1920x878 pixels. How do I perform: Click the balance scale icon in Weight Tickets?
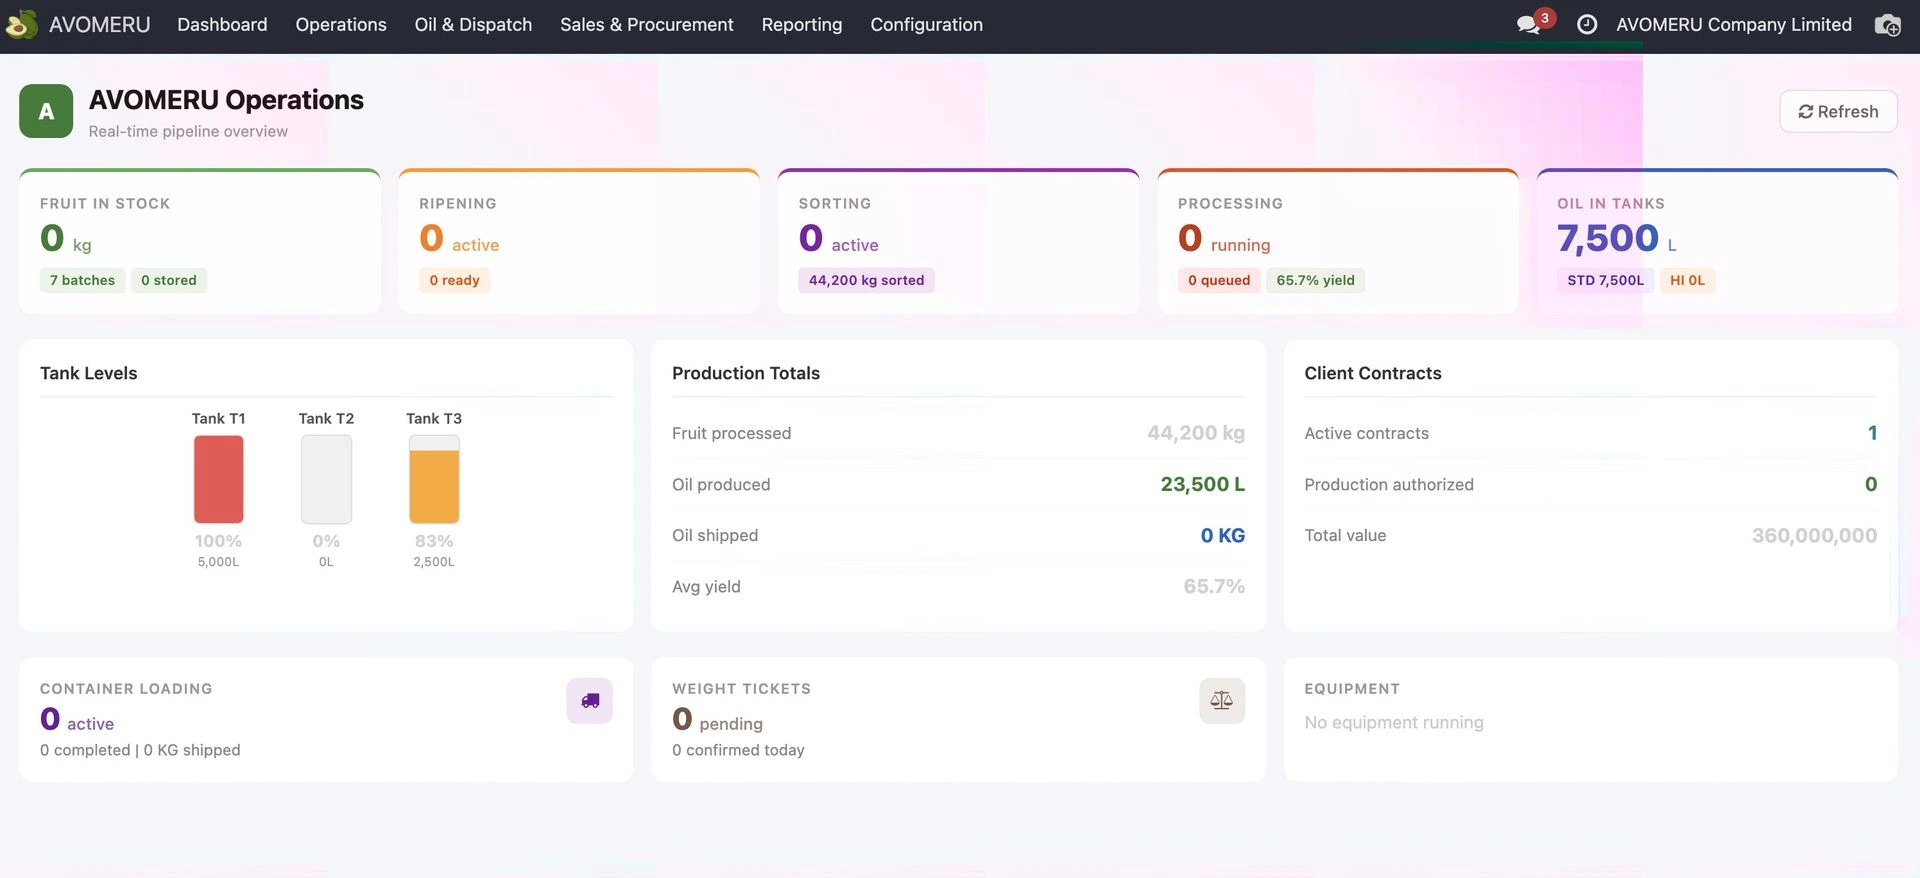click(x=1221, y=701)
